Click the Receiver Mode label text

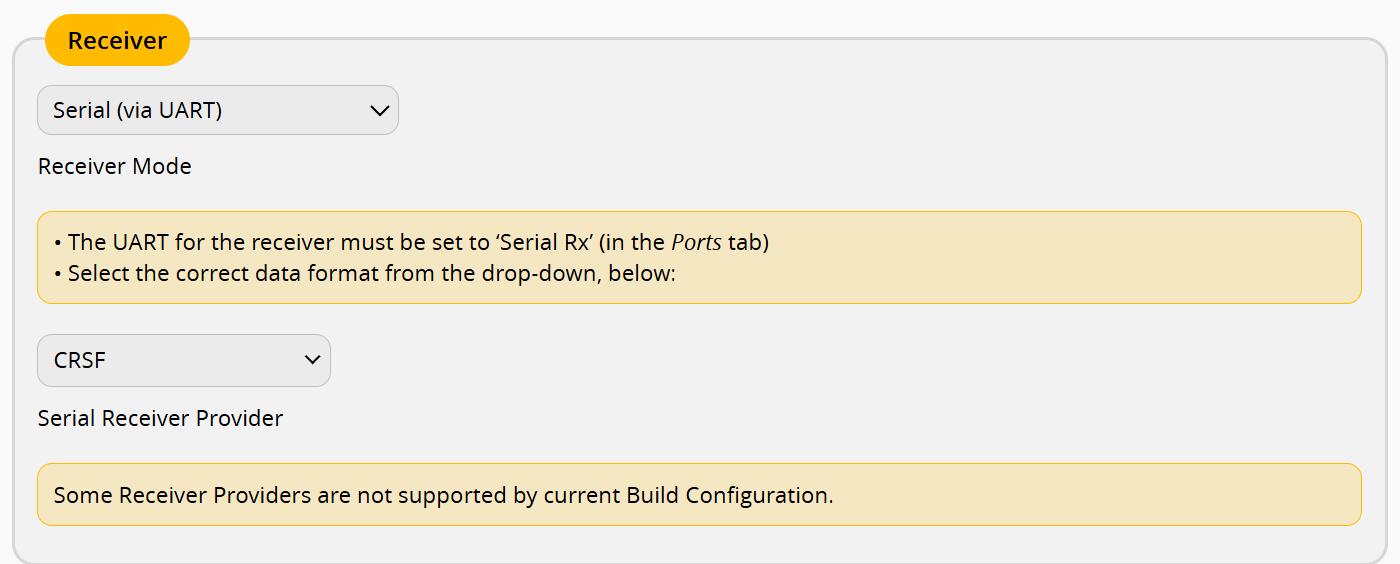coord(114,166)
